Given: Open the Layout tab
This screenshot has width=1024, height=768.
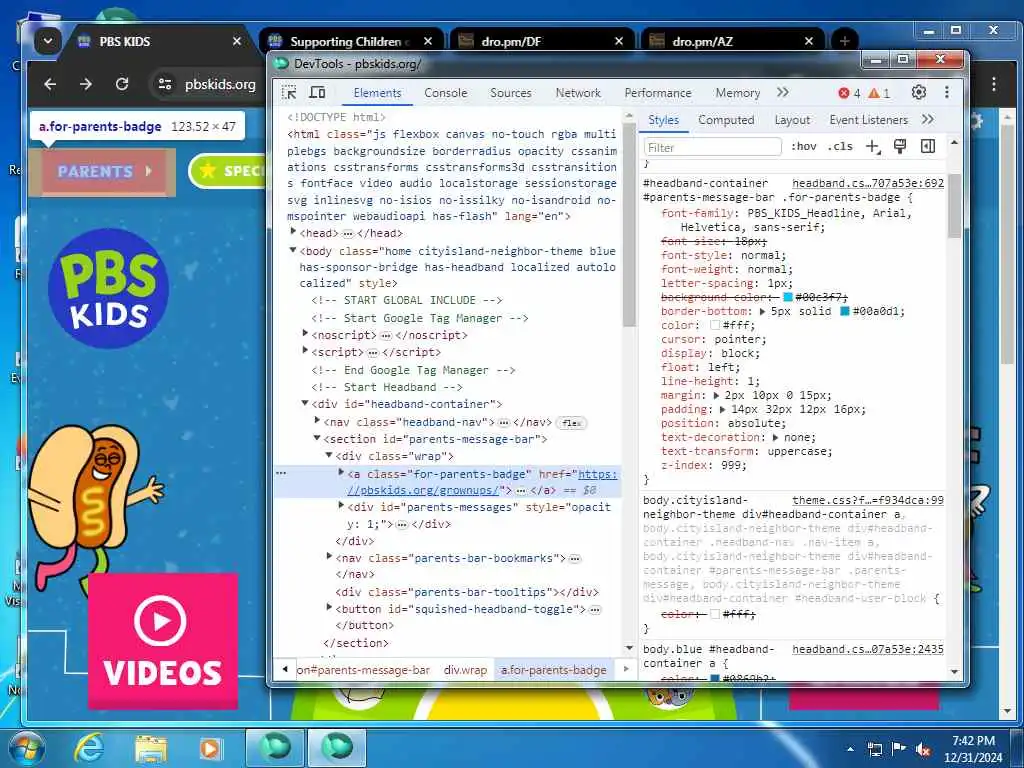Looking at the screenshot, I should pos(792,120).
